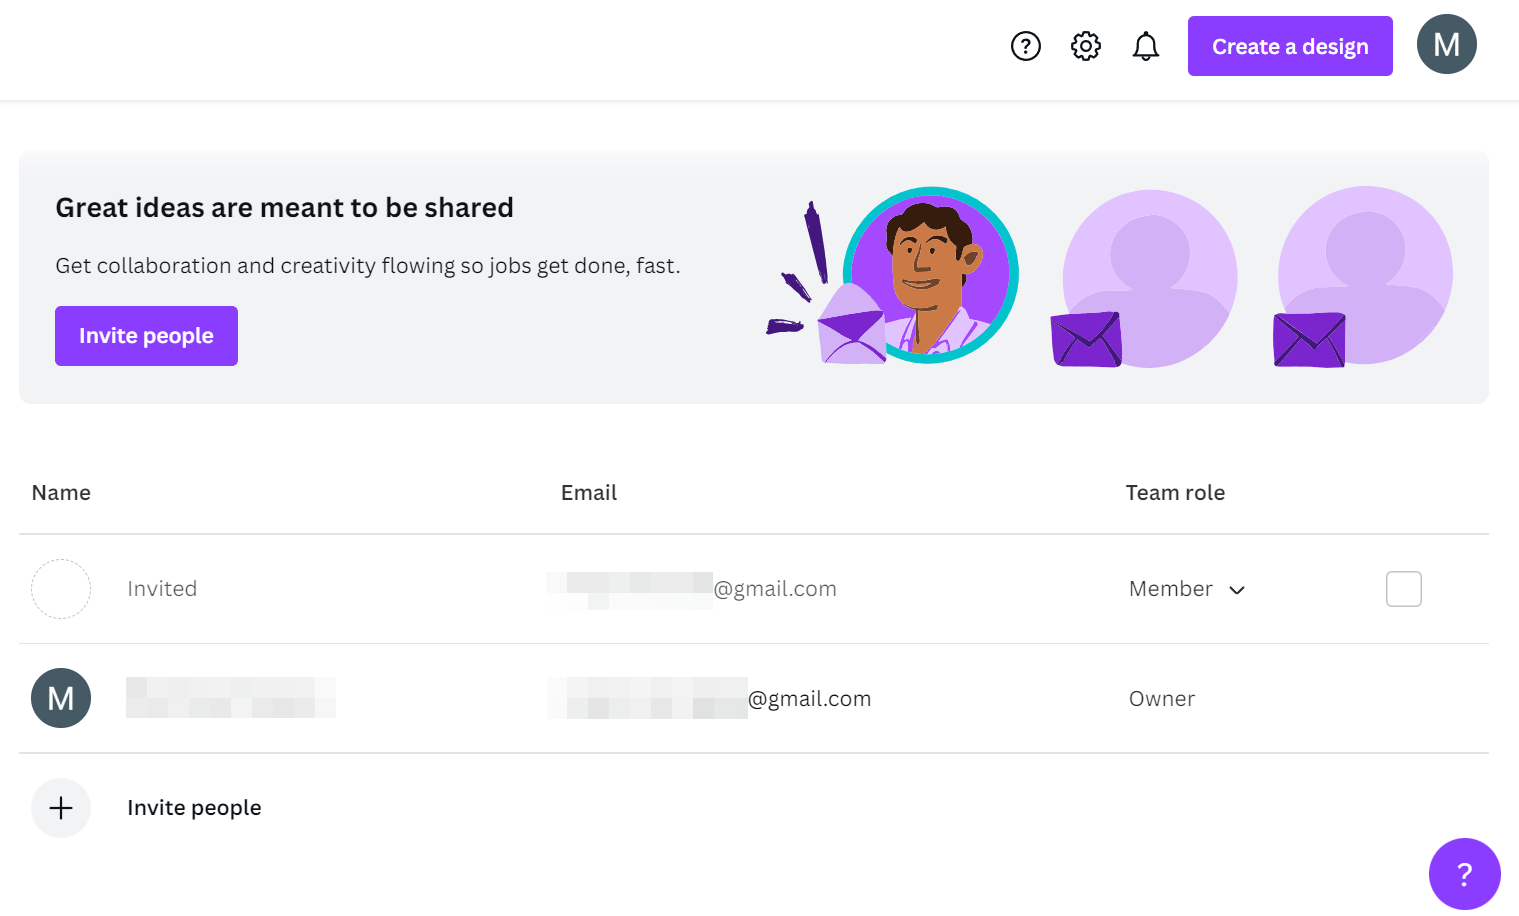Open the settings gear icon
Image resolution: width=1519 pixels, height=916 pixels.
1086,46
